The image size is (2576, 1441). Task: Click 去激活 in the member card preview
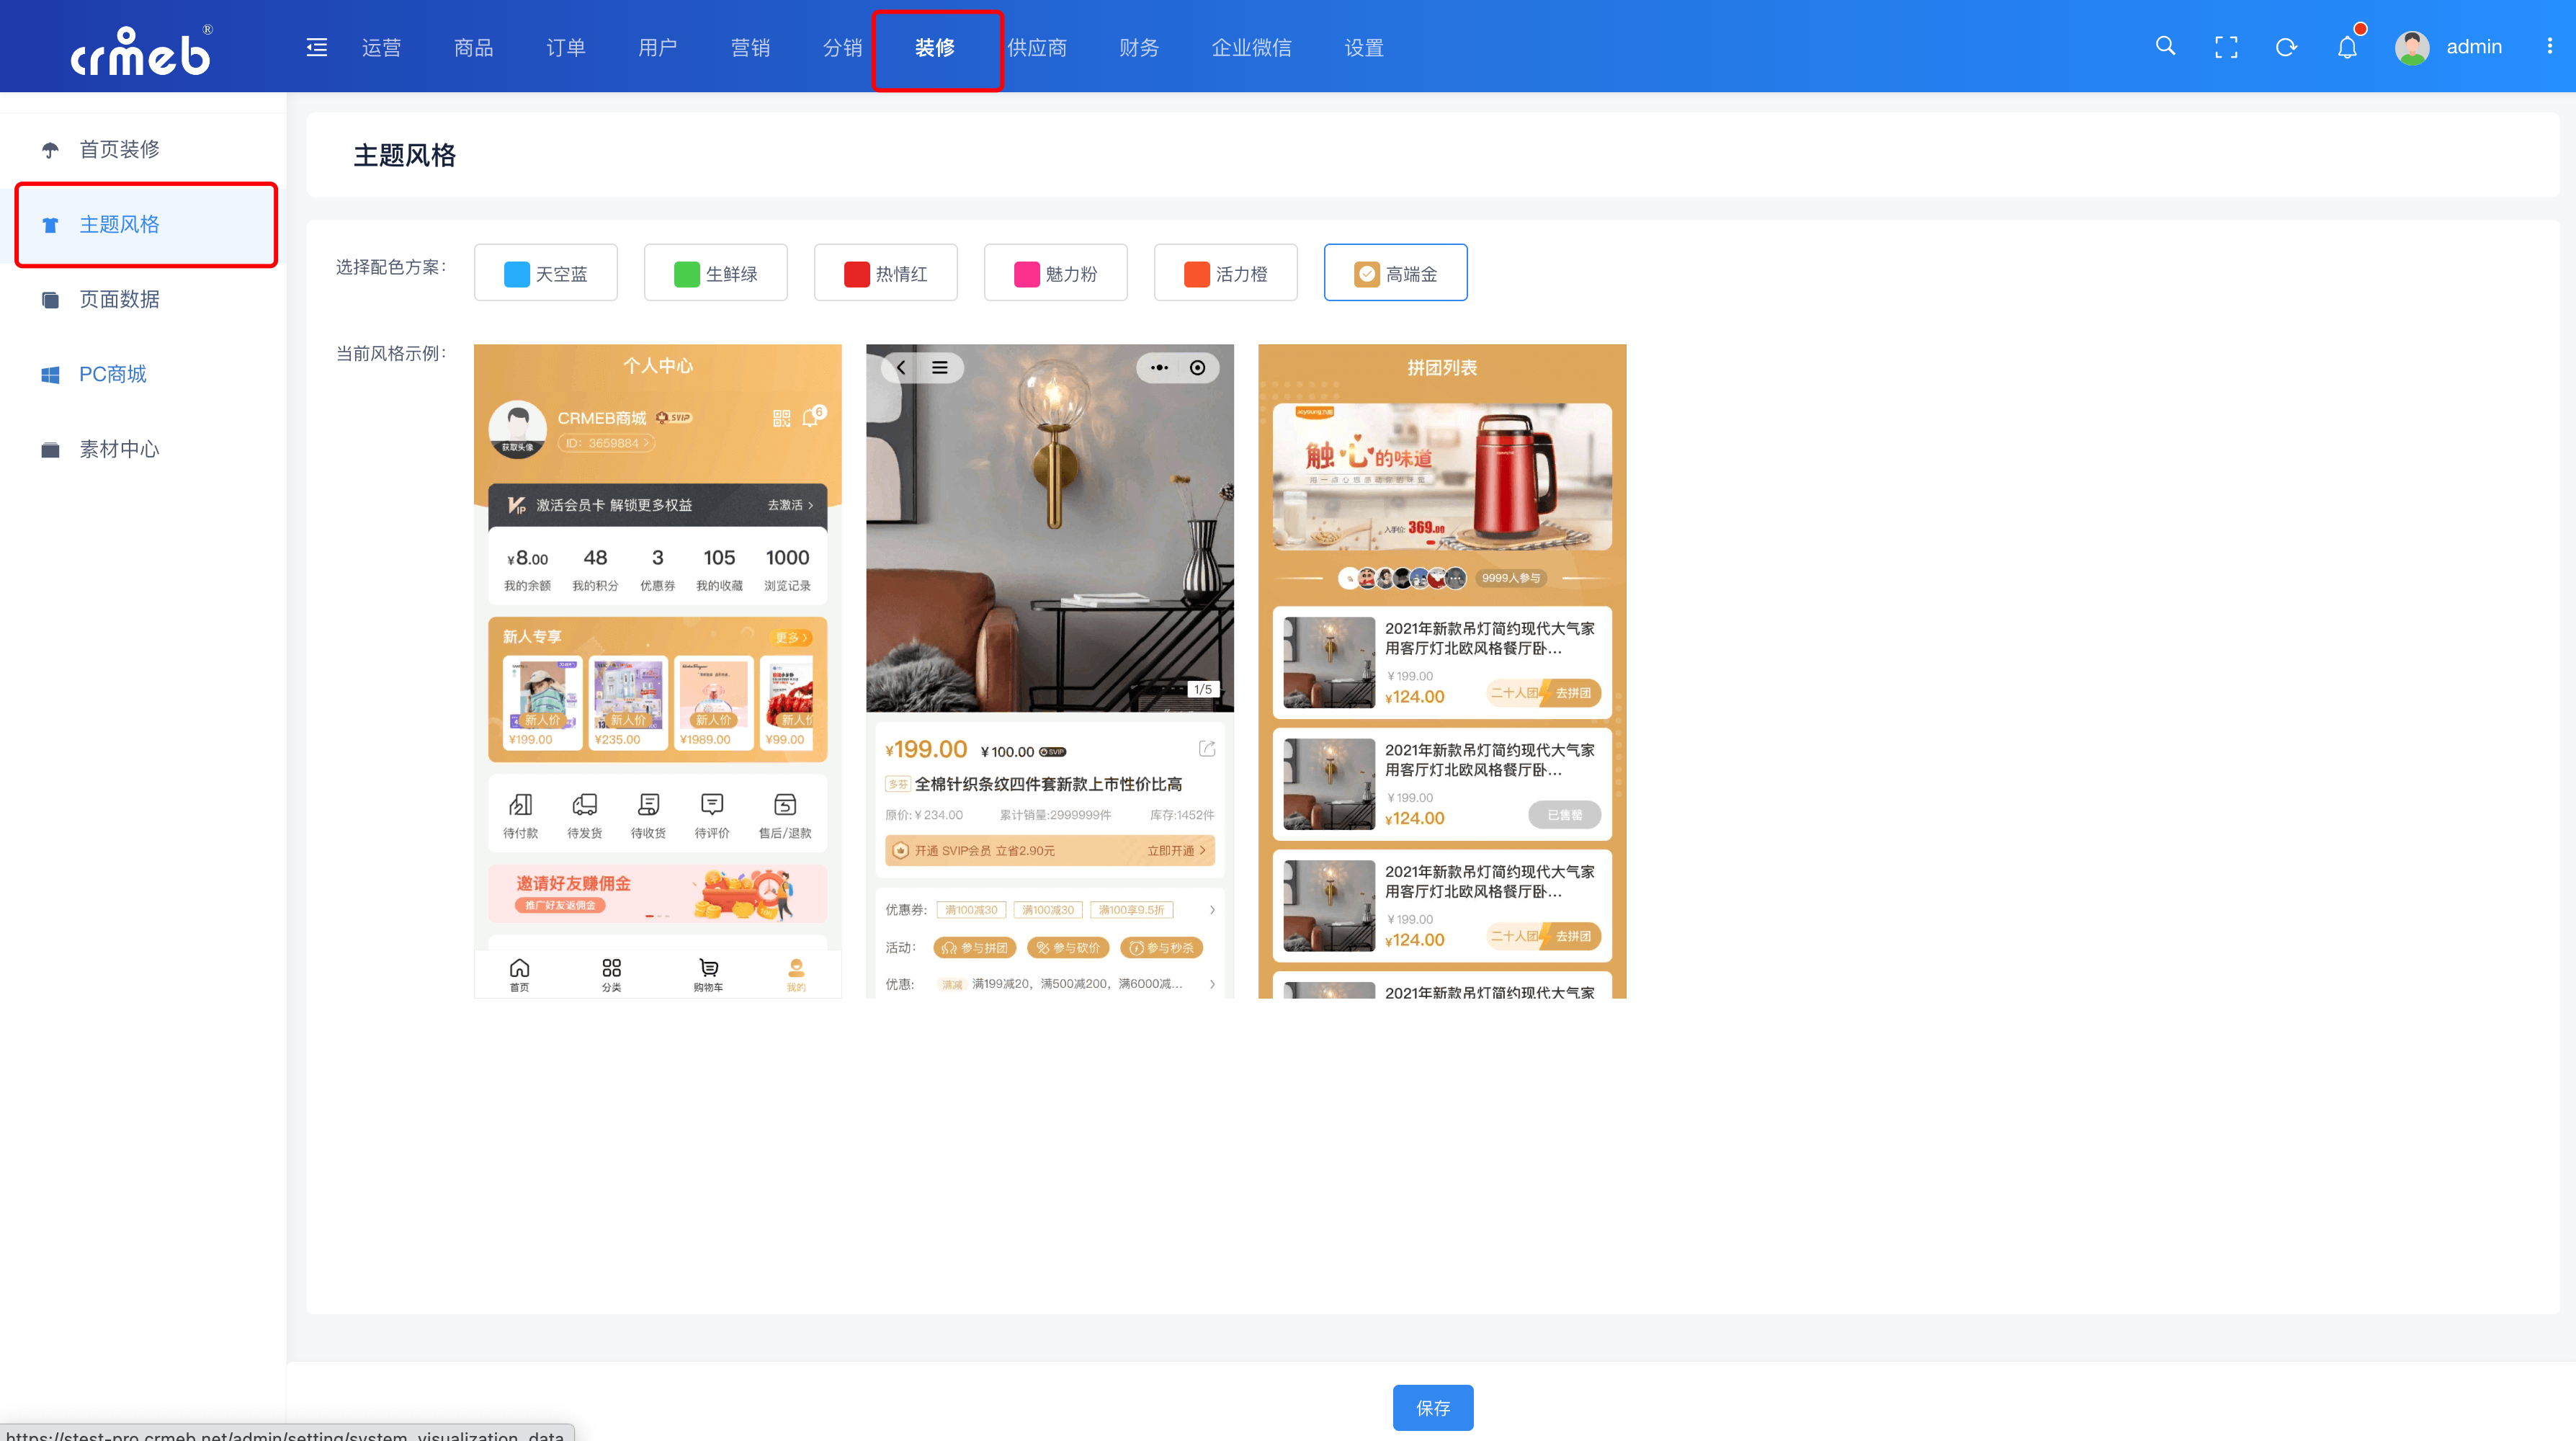[x=790, y=505]
